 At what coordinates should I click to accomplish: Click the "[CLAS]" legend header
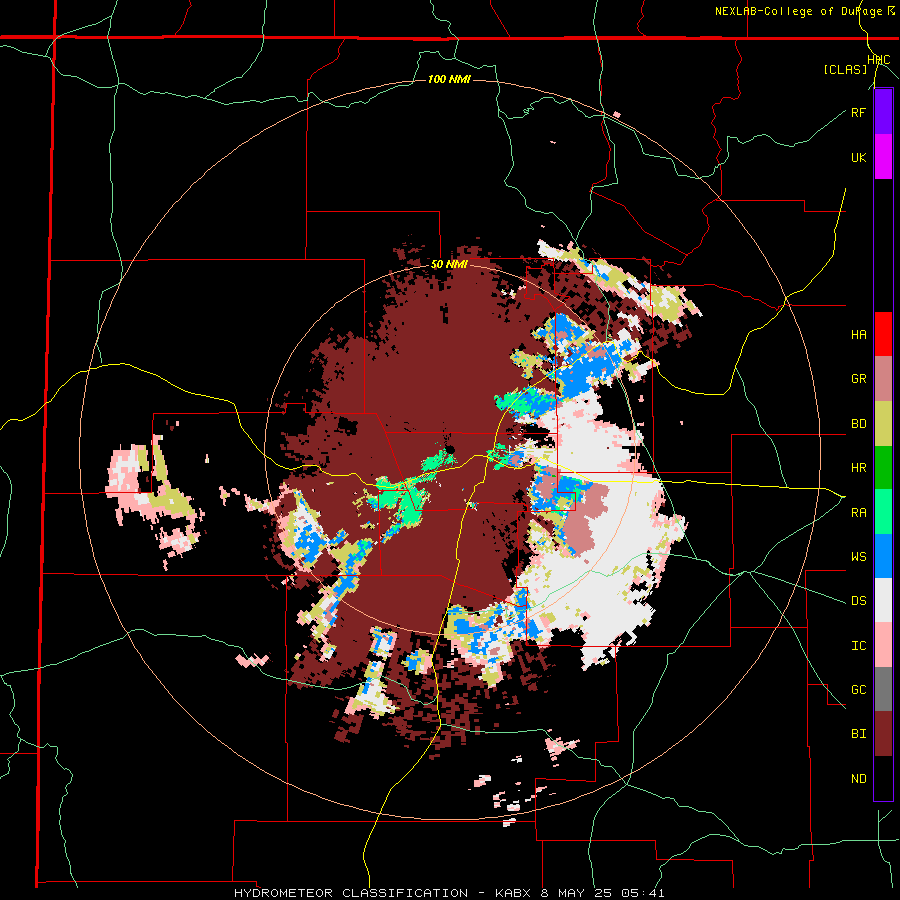click(x=845, y=69)
